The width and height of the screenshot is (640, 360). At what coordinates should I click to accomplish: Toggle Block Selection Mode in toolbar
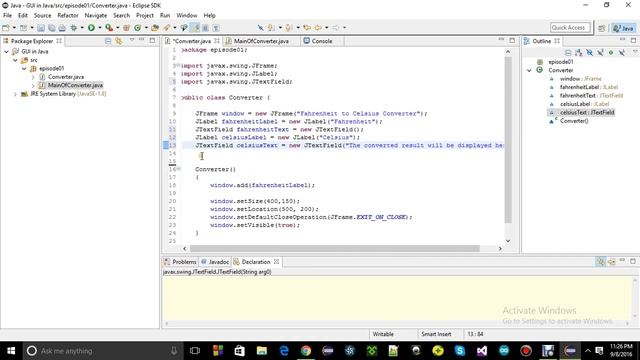tap(206, 28)
